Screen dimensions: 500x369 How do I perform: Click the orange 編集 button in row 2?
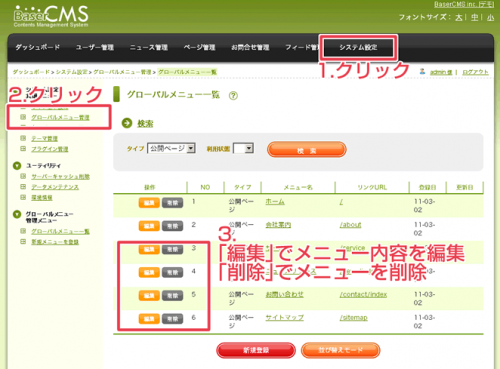(x=149, y=226)
